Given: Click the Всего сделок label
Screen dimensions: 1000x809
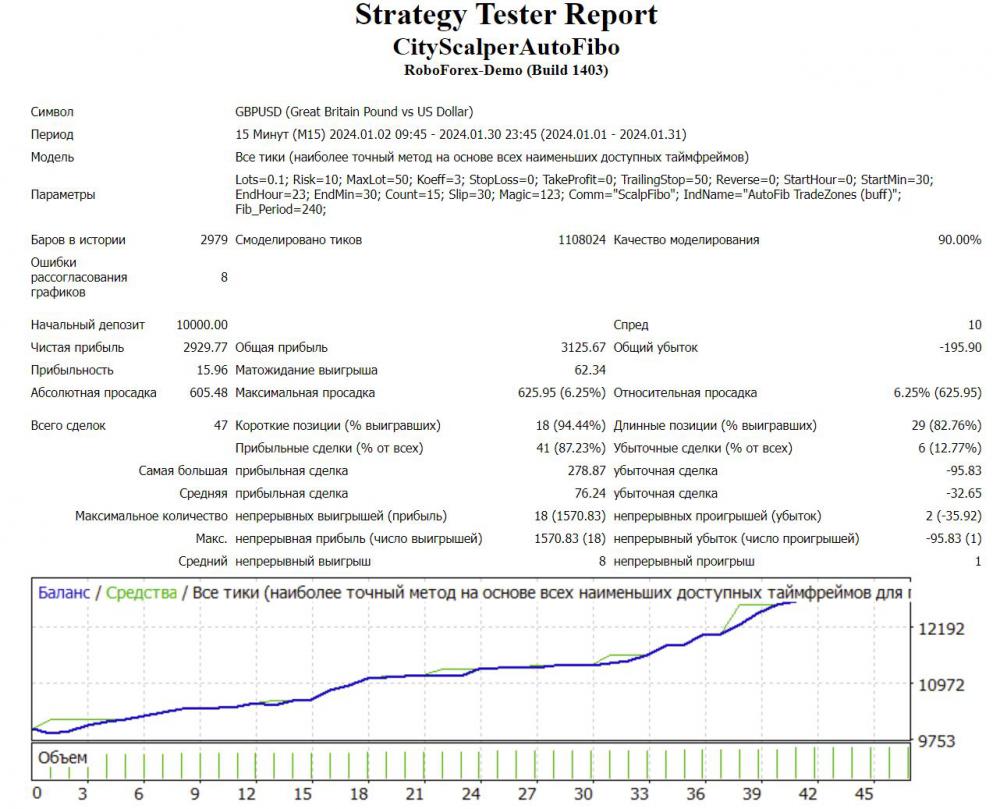Looking at the screenshot, I should point(68,426).
